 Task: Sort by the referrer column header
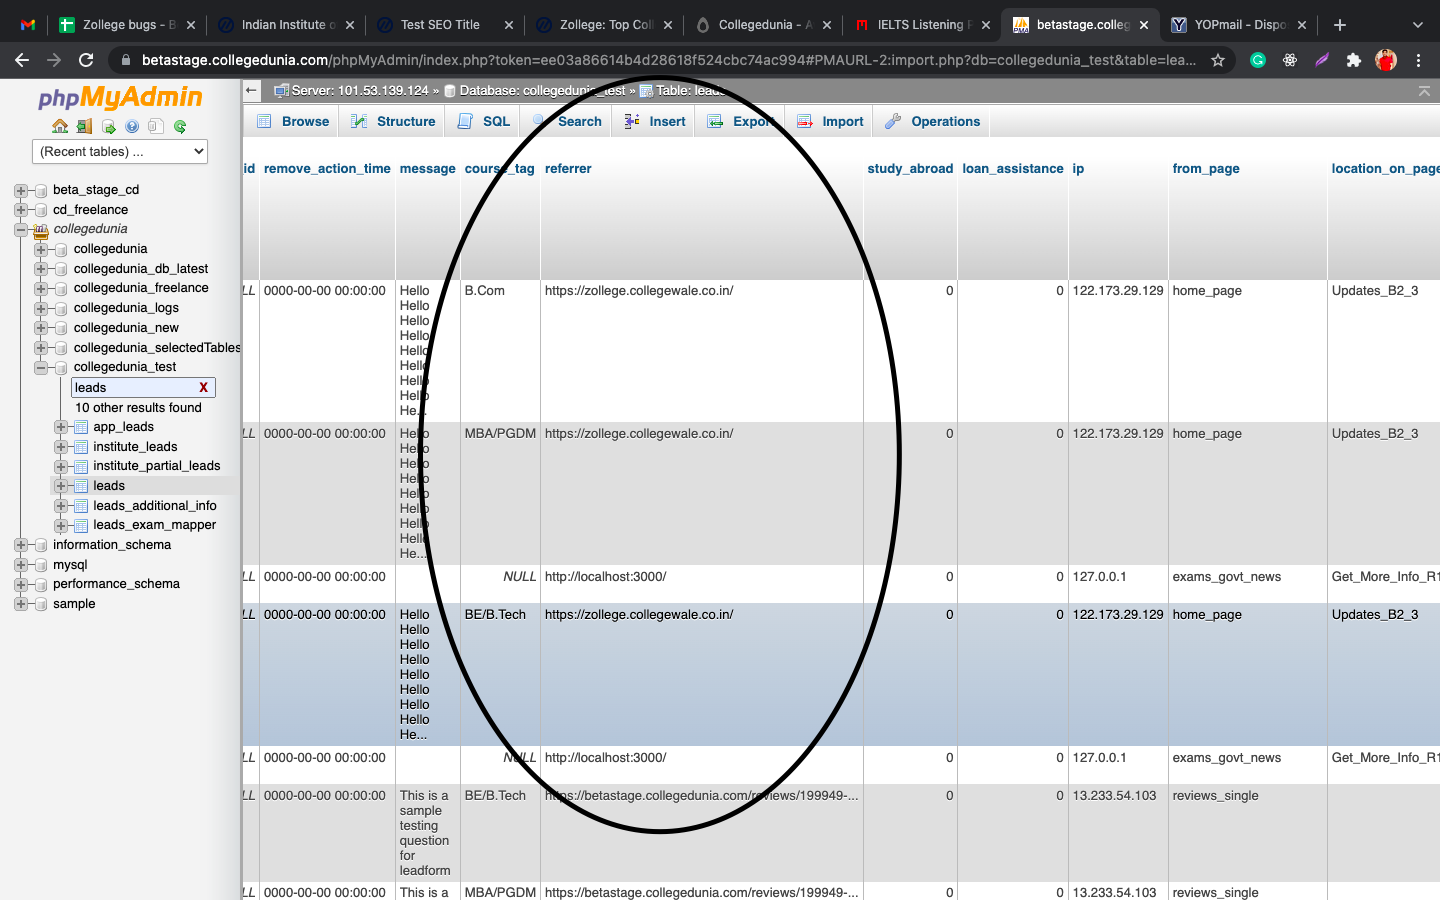[x=568, y=169]
